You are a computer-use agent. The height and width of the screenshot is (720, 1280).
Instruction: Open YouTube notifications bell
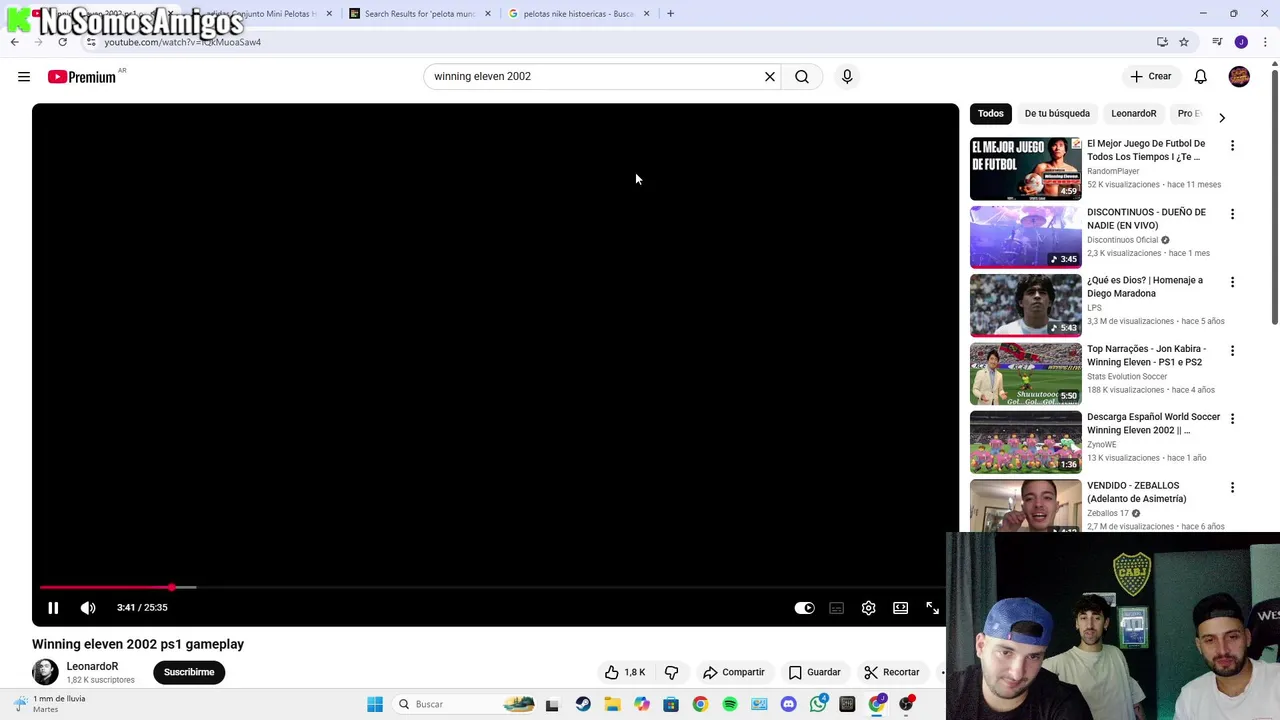pos(1200,77)
